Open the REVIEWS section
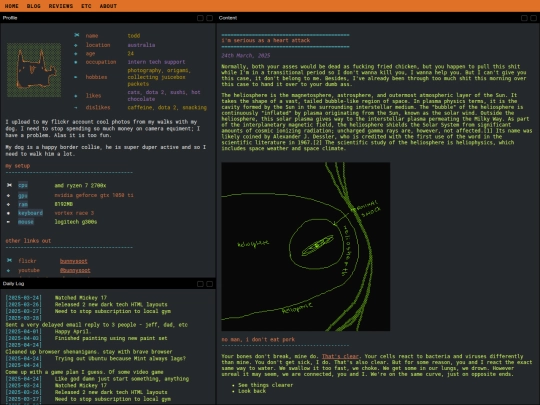The width and height of the screenshot is (540, 405). coord(61,6)
